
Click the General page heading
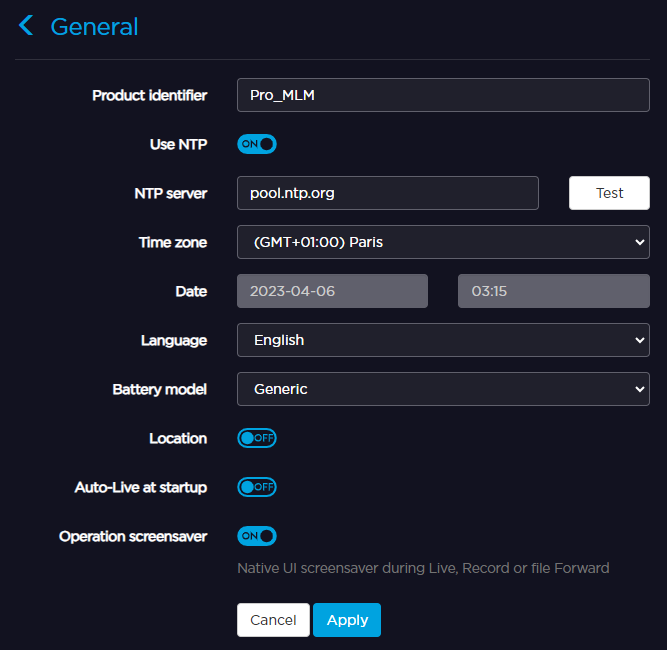point(94,27)
